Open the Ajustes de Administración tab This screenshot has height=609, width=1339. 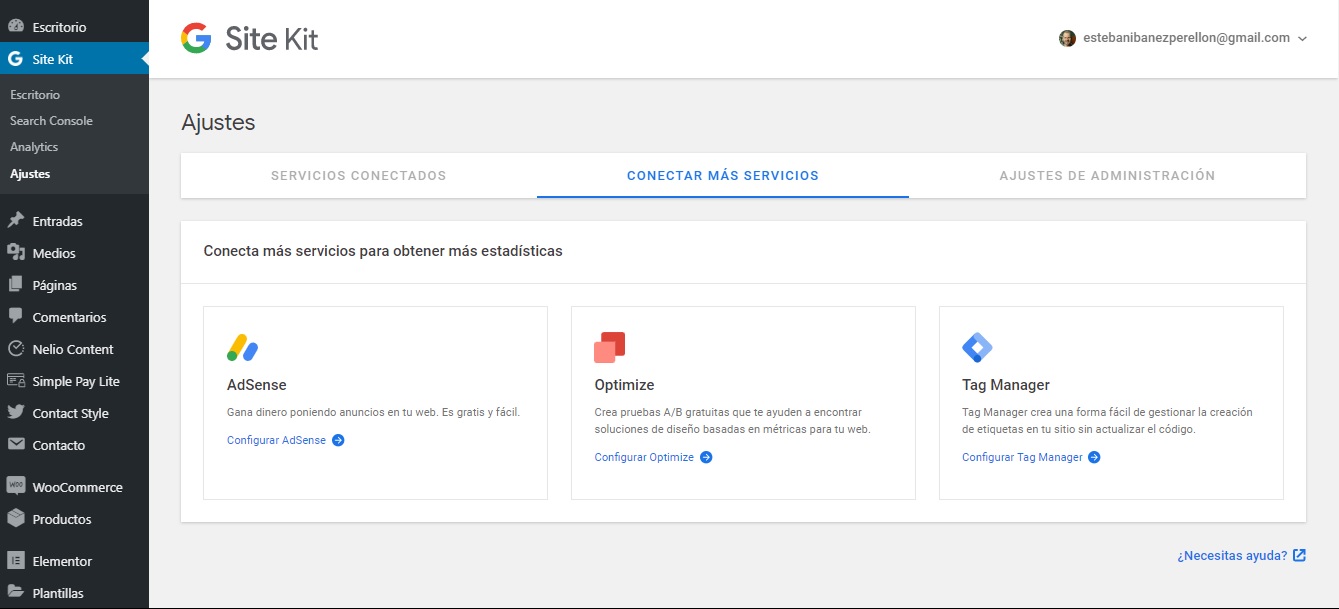click(x=1107, y=175)
